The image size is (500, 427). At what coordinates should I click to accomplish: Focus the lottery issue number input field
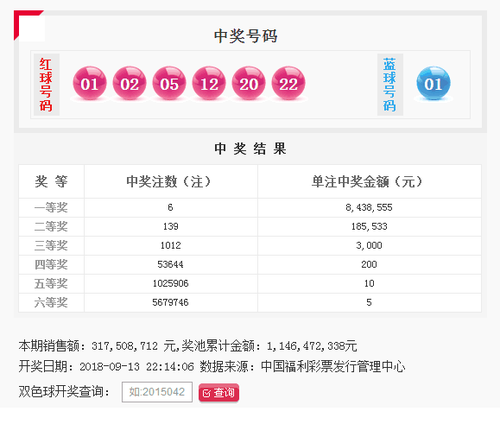(x=157, y=392)
